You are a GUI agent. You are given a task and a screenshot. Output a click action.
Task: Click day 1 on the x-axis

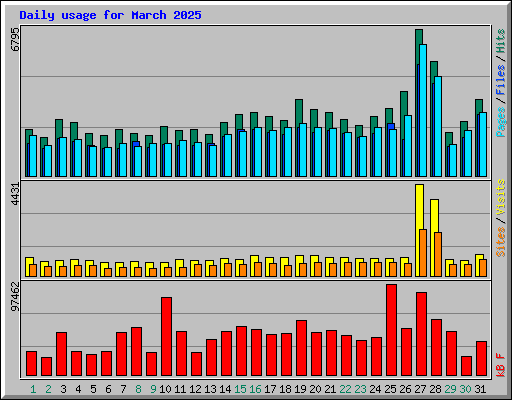[x=33, y=389]
